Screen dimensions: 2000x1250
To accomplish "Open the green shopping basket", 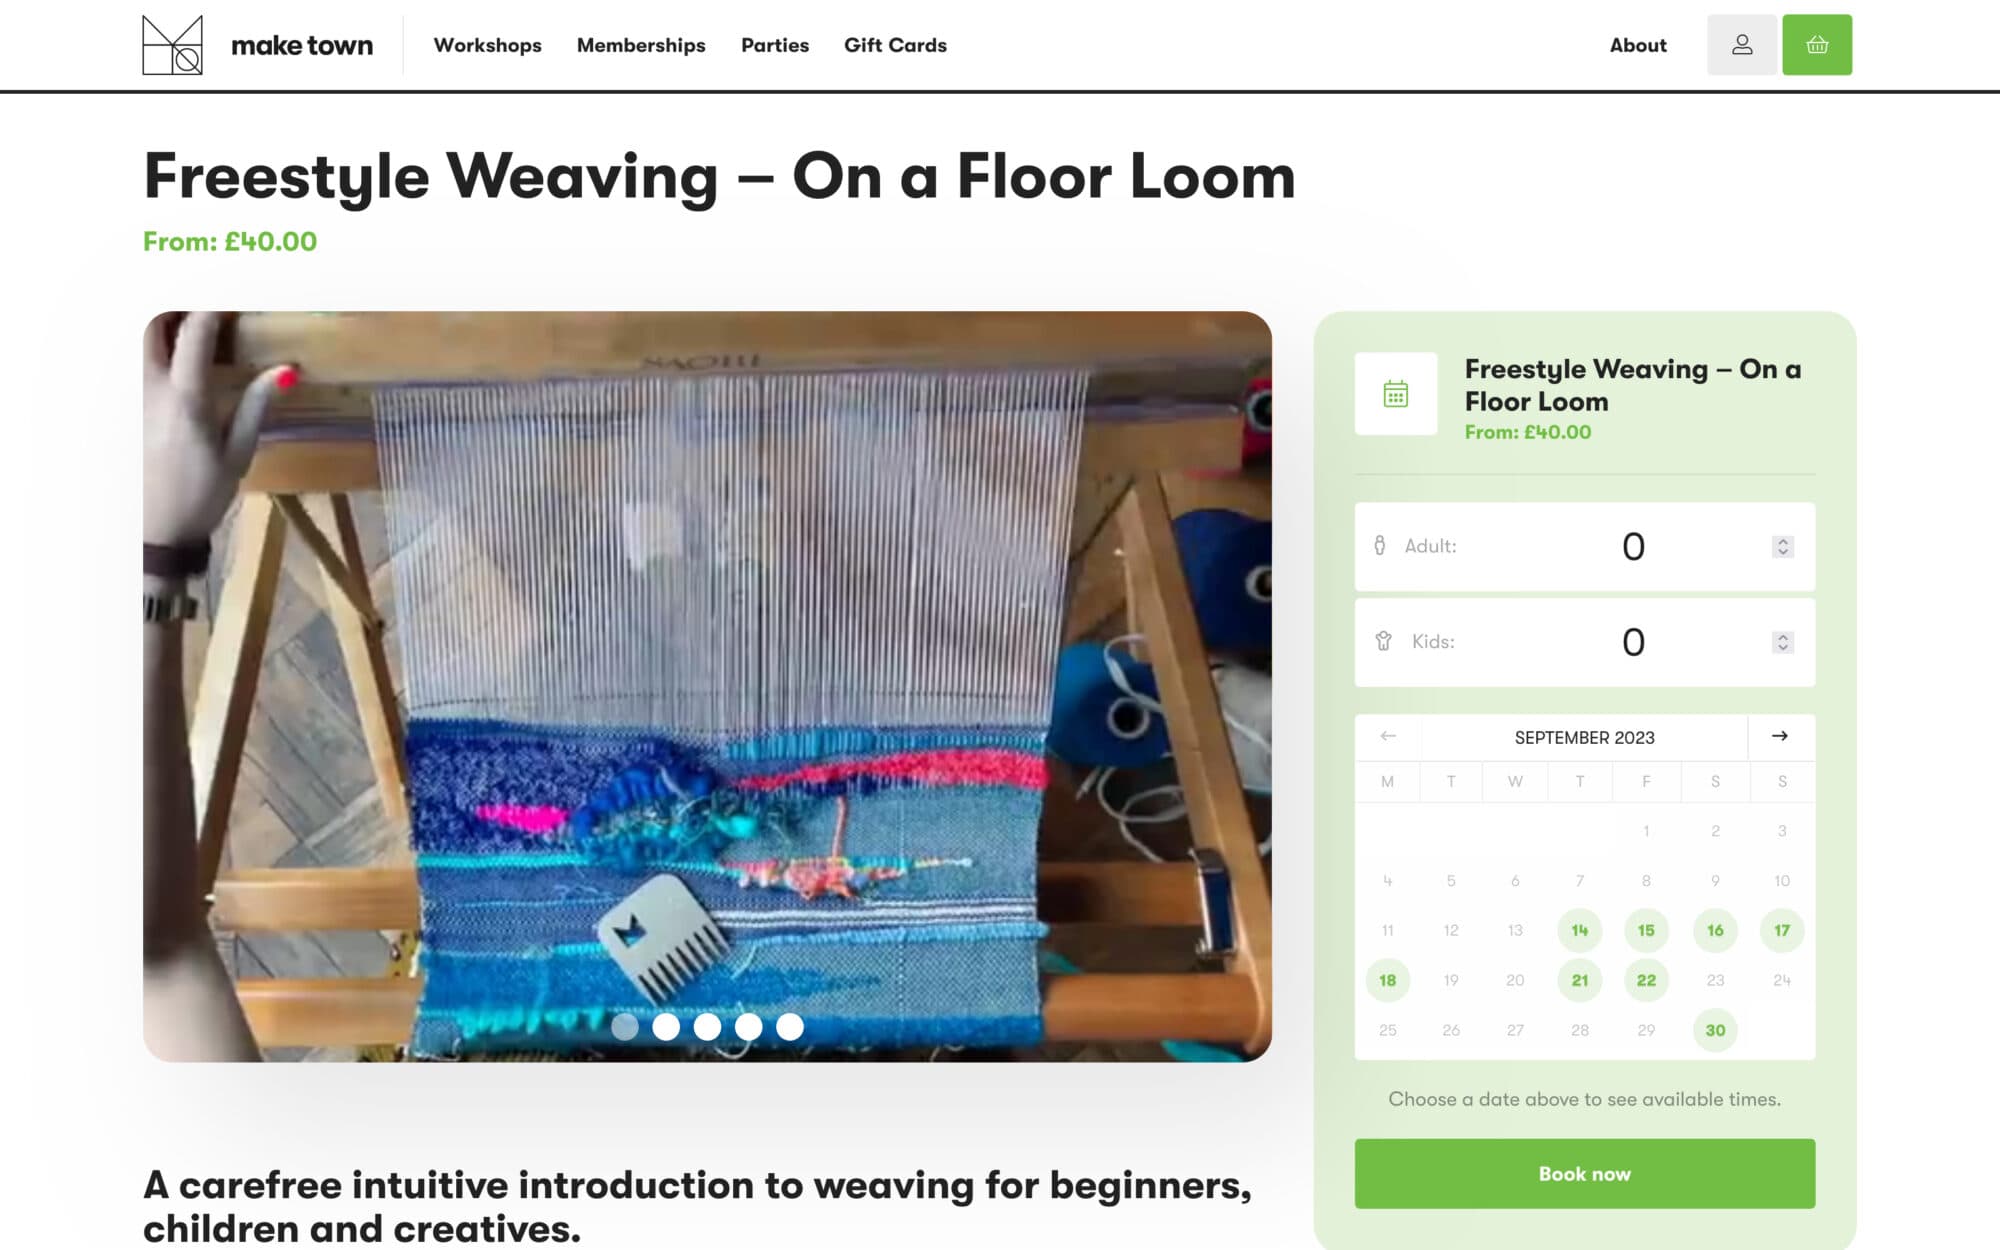I will [x=1817, y=45].
